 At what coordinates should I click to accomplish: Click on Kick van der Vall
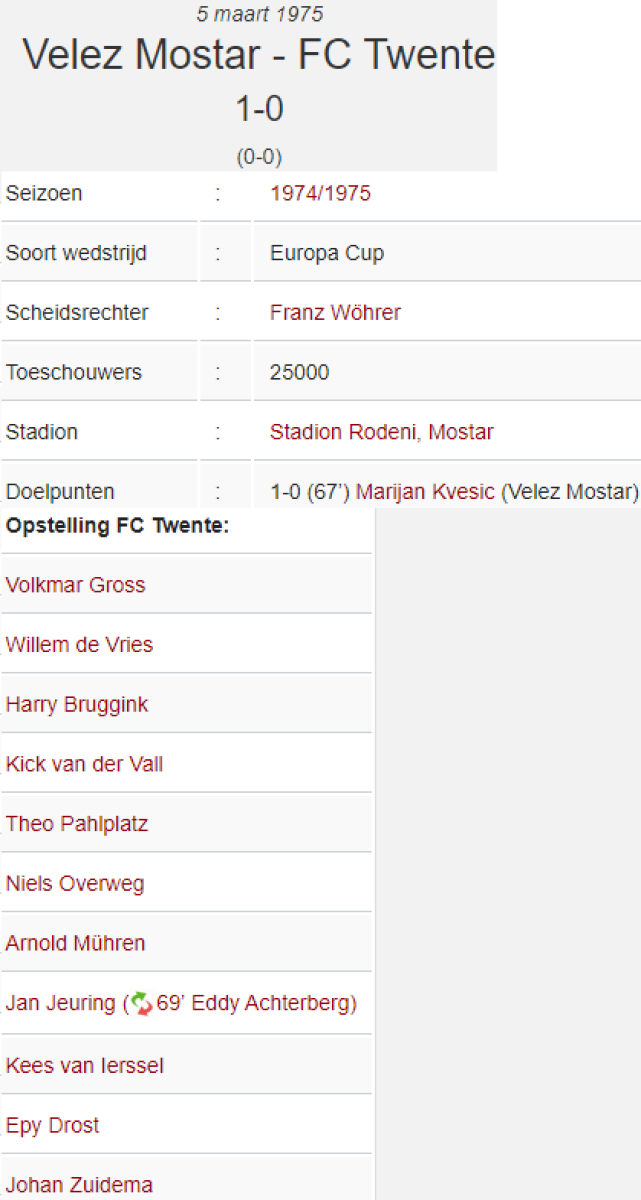coord(84,765)
